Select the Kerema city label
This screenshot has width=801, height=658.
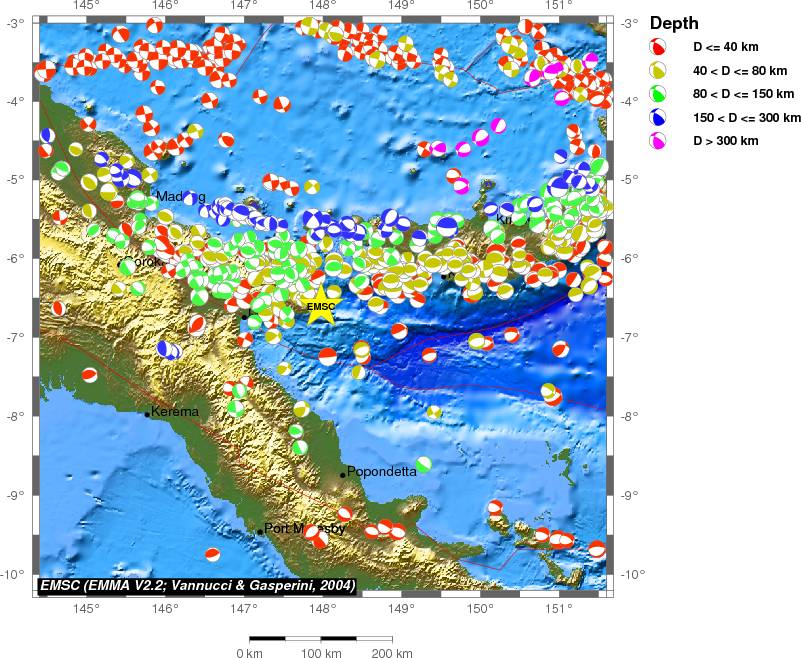(176, 411)
